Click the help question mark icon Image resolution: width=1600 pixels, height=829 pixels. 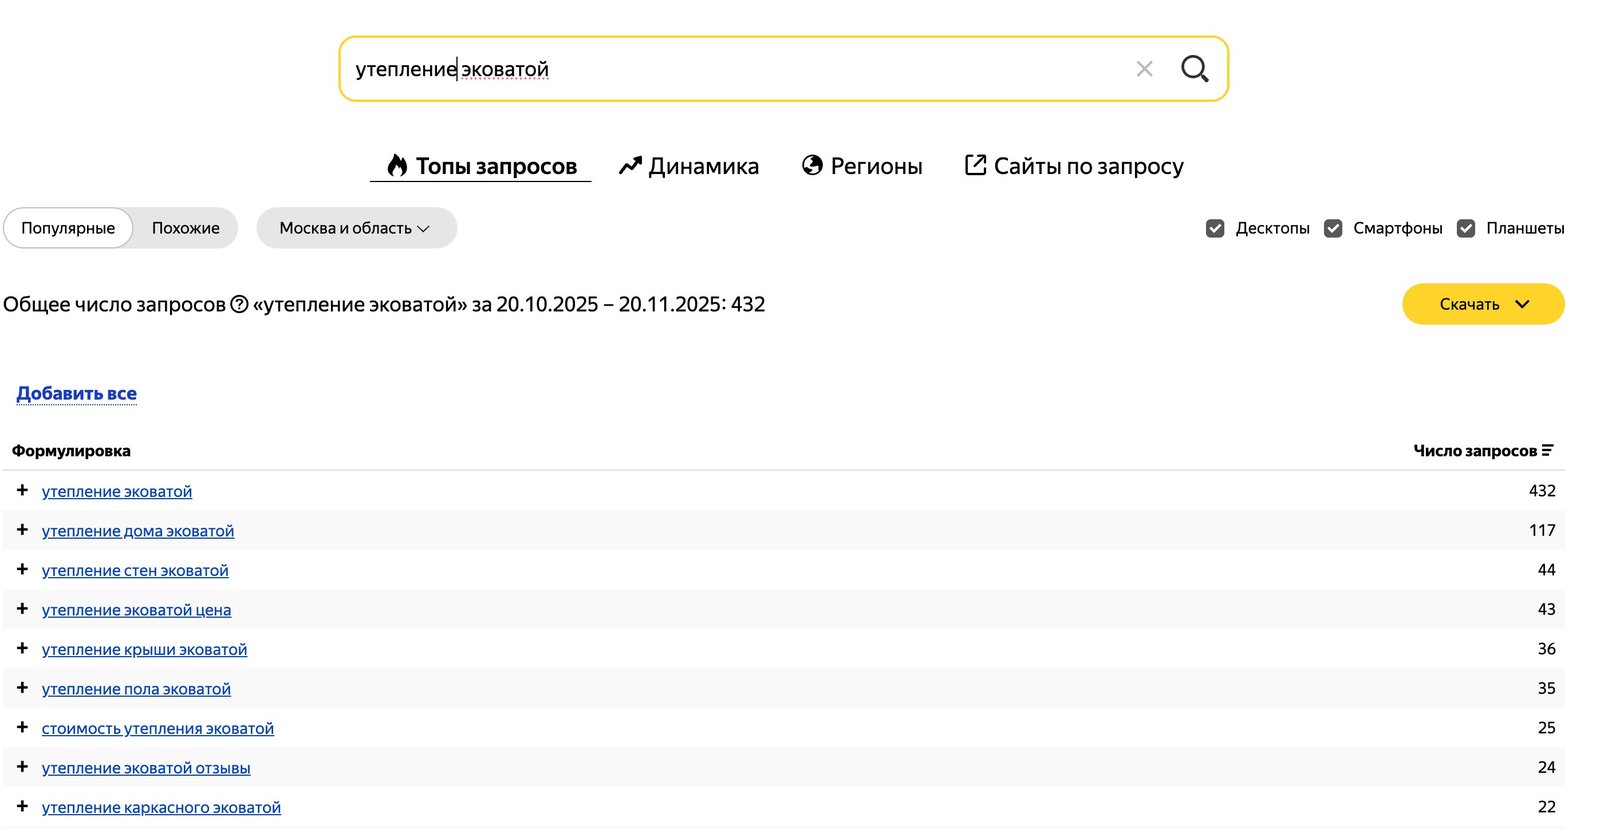tap(239, 305)
